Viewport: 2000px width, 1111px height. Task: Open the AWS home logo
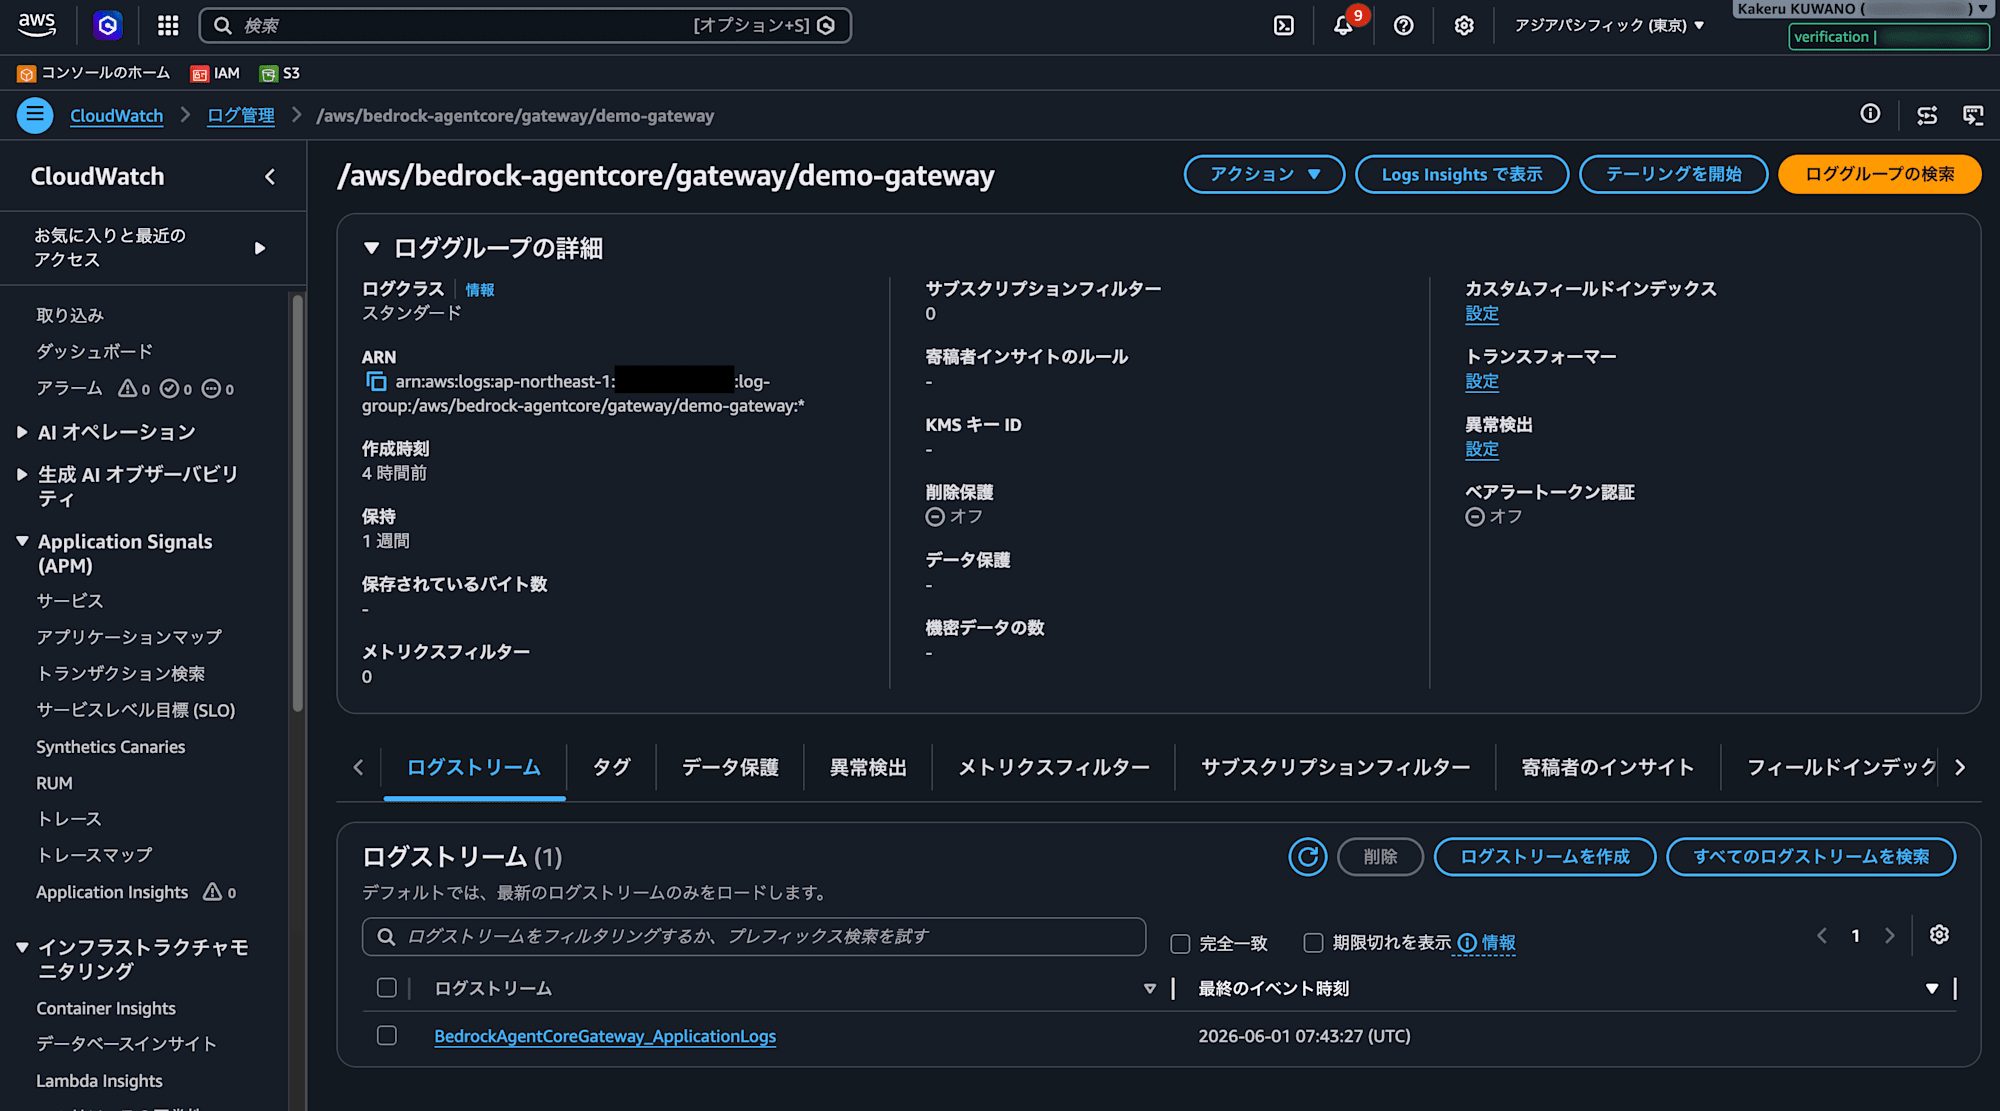(x=37, y=25)
